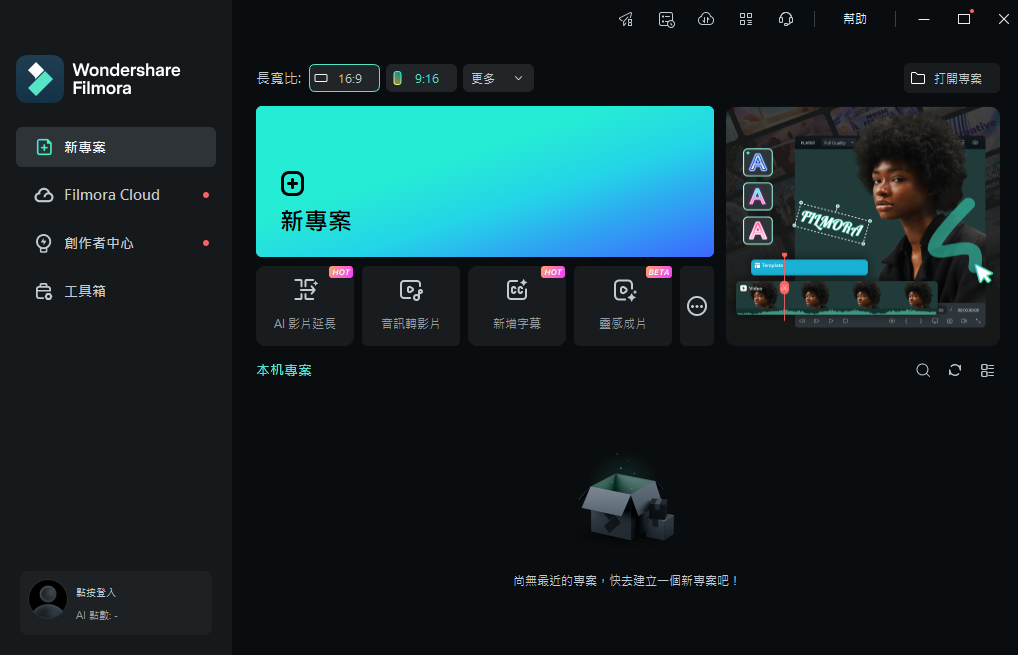
Task: Maximize the Filmora window
Action: click(964, 19)
